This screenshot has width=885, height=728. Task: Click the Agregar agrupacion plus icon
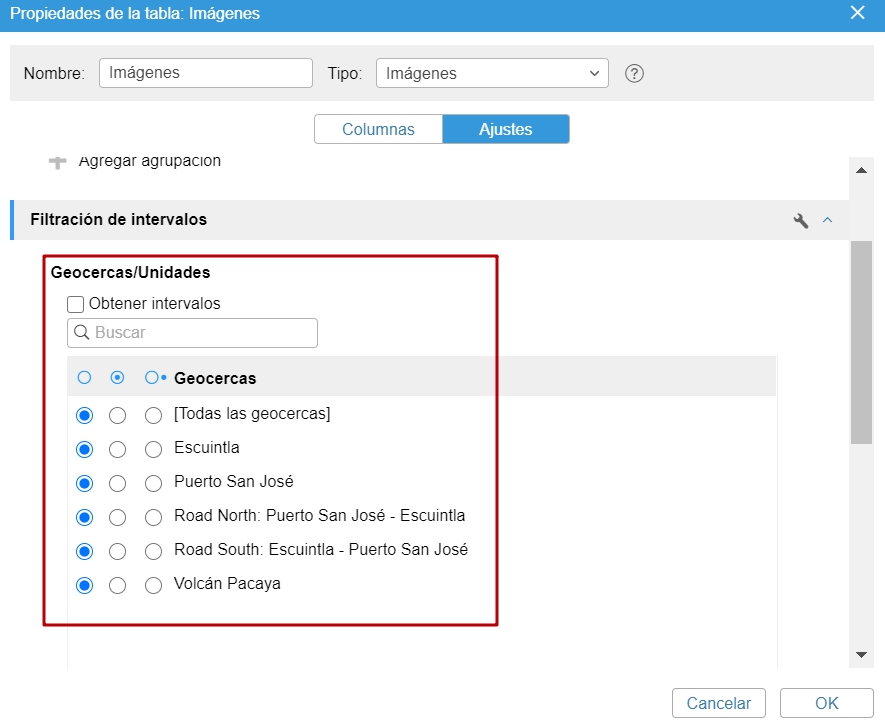pos(57,160)
